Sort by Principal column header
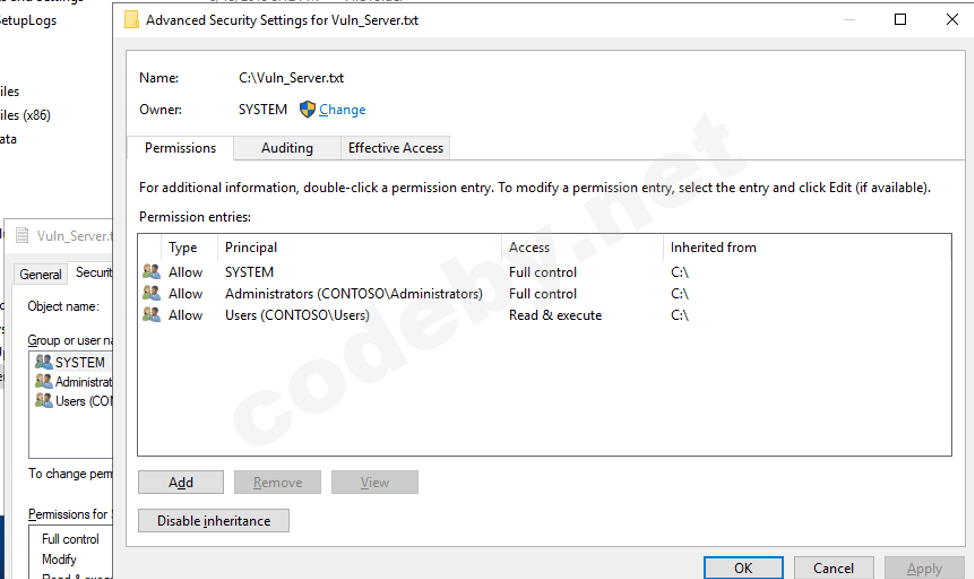The image size is (974, 579). pyautogui.click(x=251, y=247)
